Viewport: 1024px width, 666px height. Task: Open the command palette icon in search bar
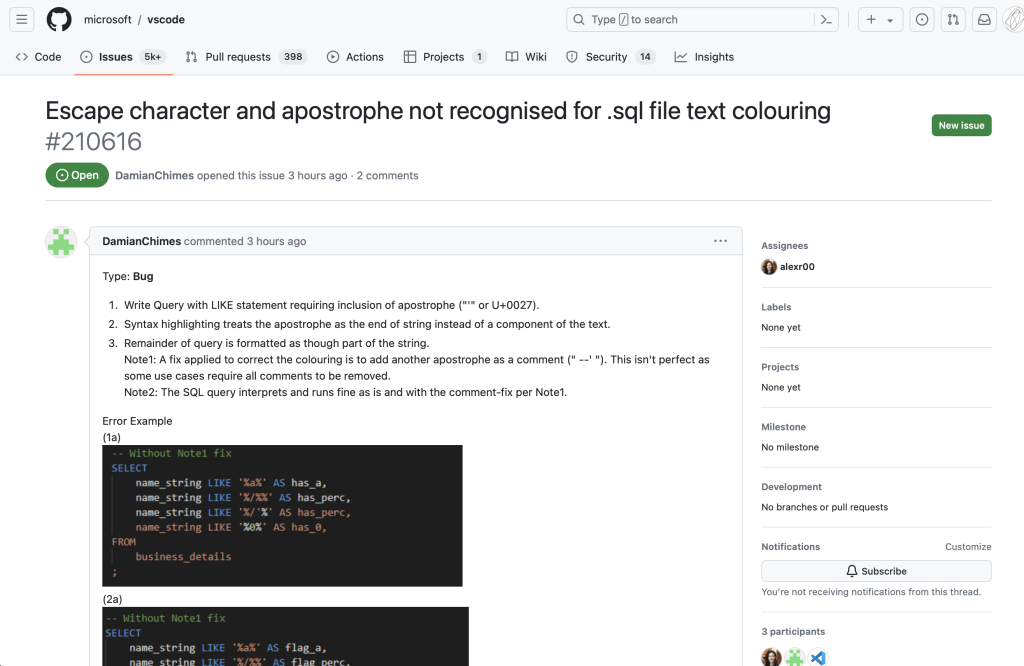click(x=826, y=20)
